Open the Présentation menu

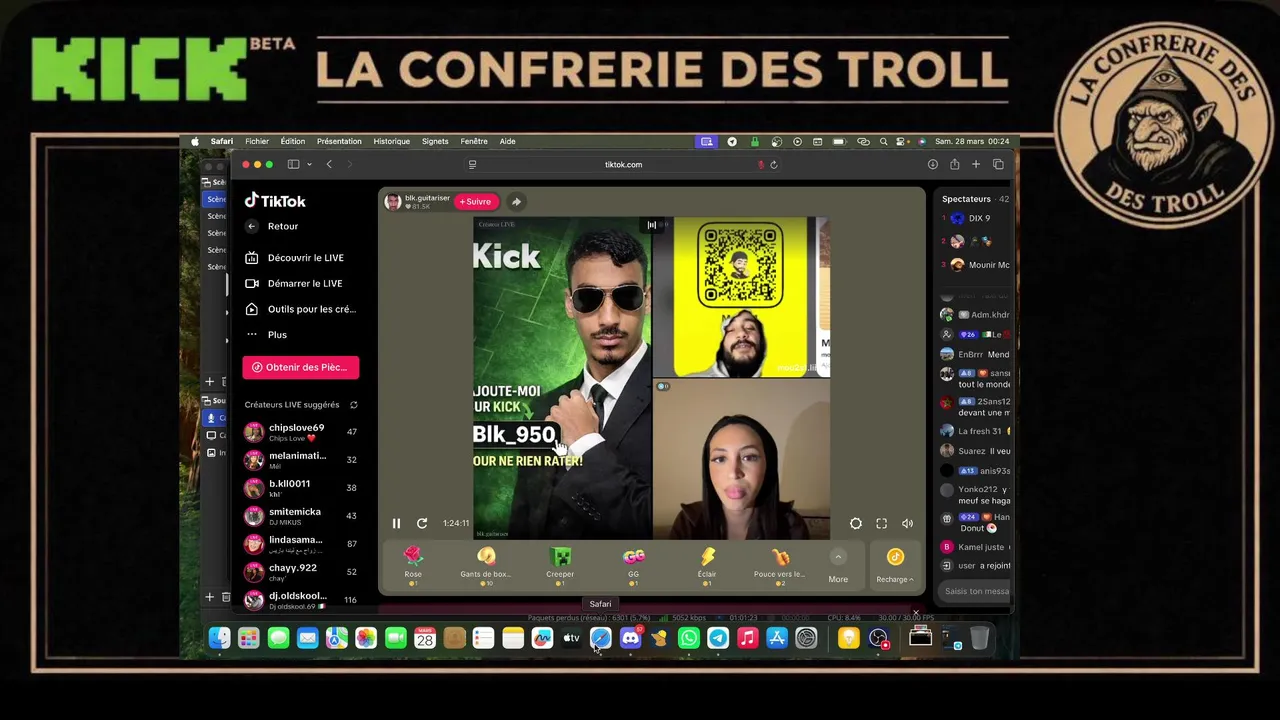[339, 141]
